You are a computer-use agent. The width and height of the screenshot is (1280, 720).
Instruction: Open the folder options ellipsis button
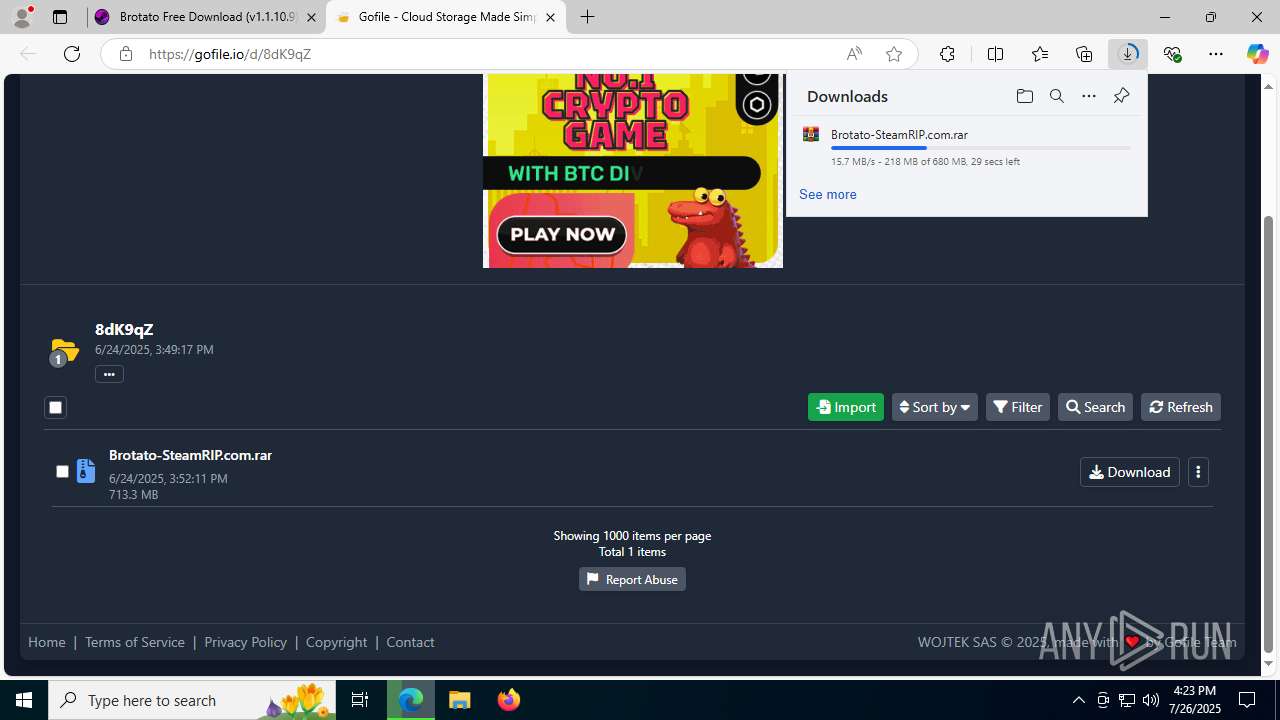click(109, 374)
